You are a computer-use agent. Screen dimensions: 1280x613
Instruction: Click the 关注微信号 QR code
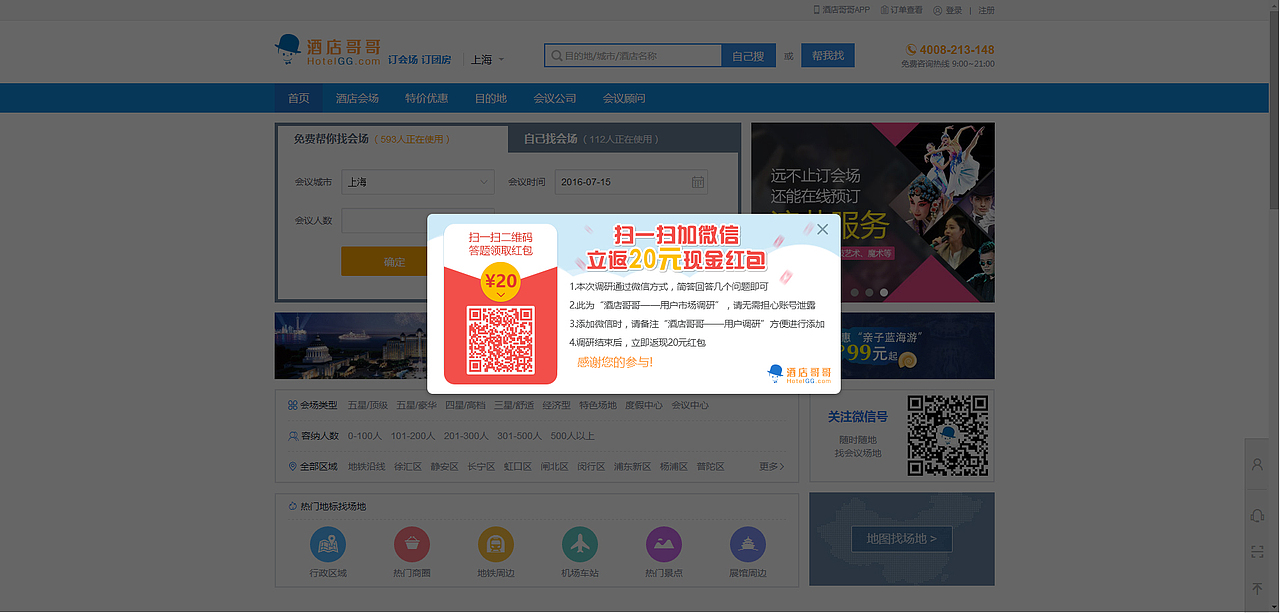(x=947, y=436)
